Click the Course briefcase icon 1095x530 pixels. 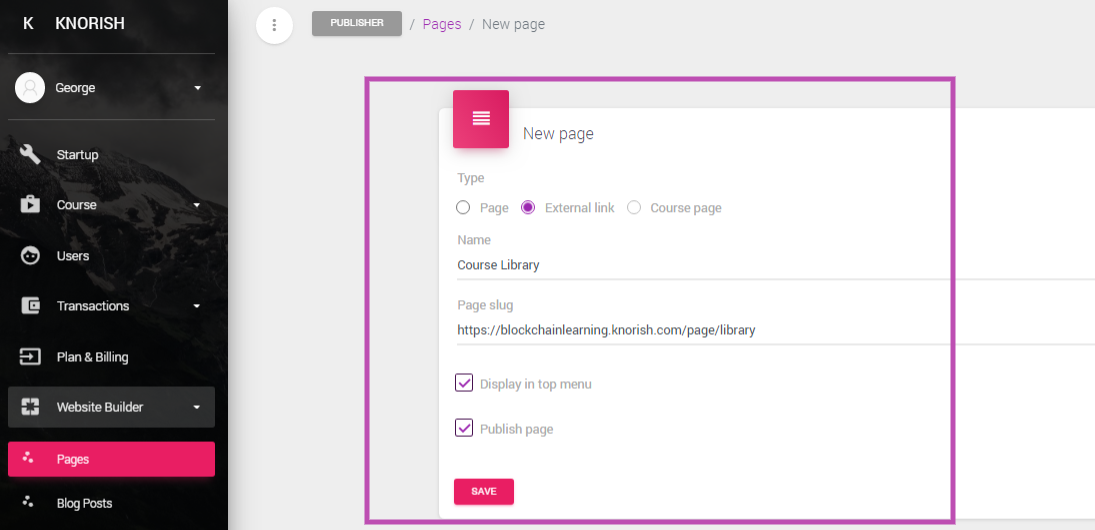30,205
